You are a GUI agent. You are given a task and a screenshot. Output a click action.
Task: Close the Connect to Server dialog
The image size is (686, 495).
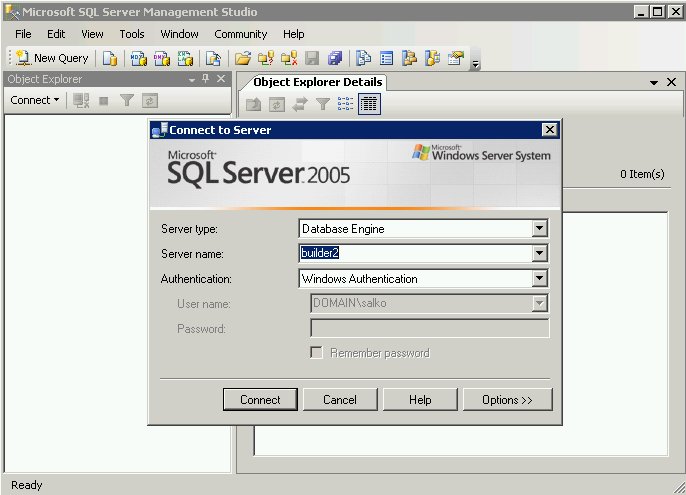[x=550, y=130]
